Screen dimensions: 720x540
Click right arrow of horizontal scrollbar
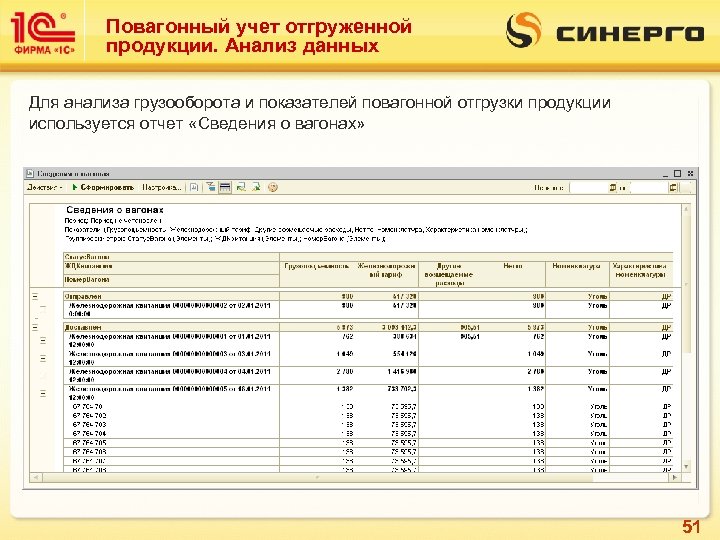(675, 478)
